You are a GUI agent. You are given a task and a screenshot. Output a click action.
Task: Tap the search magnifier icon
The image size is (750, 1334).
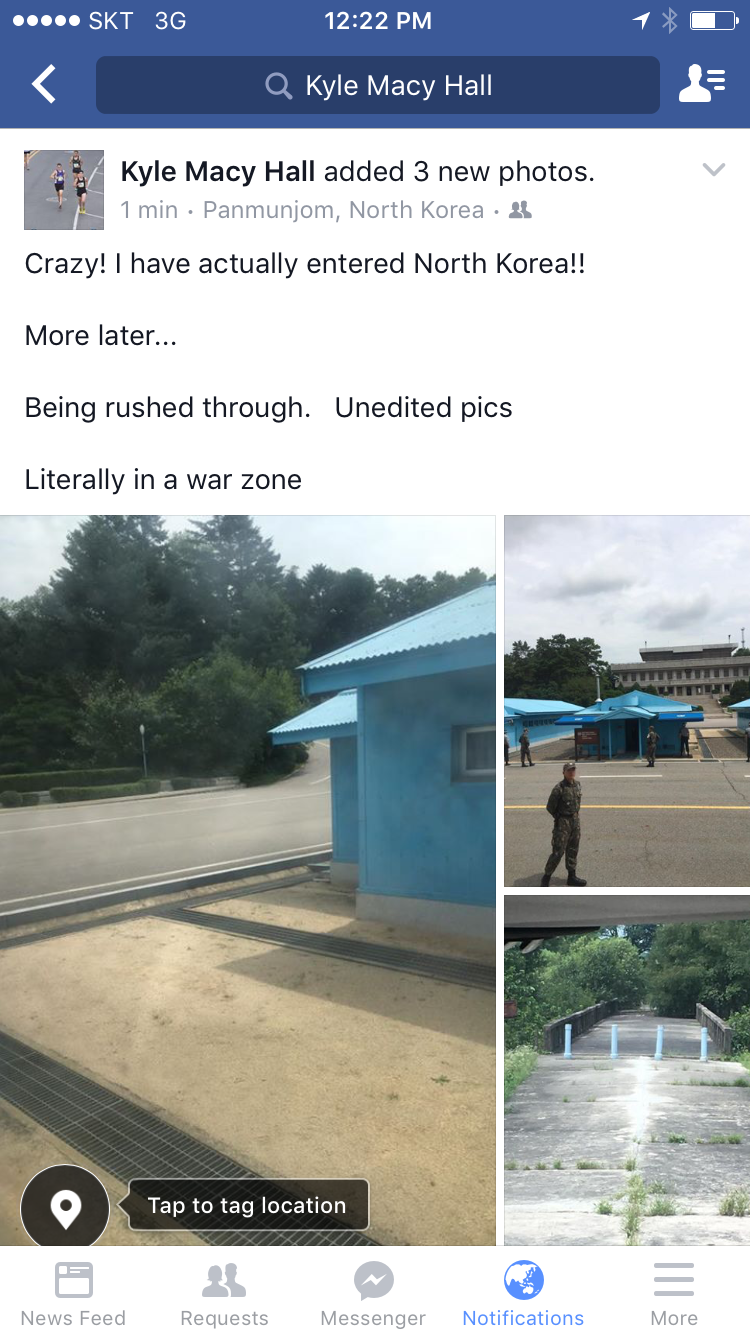[x=278, y=86]
